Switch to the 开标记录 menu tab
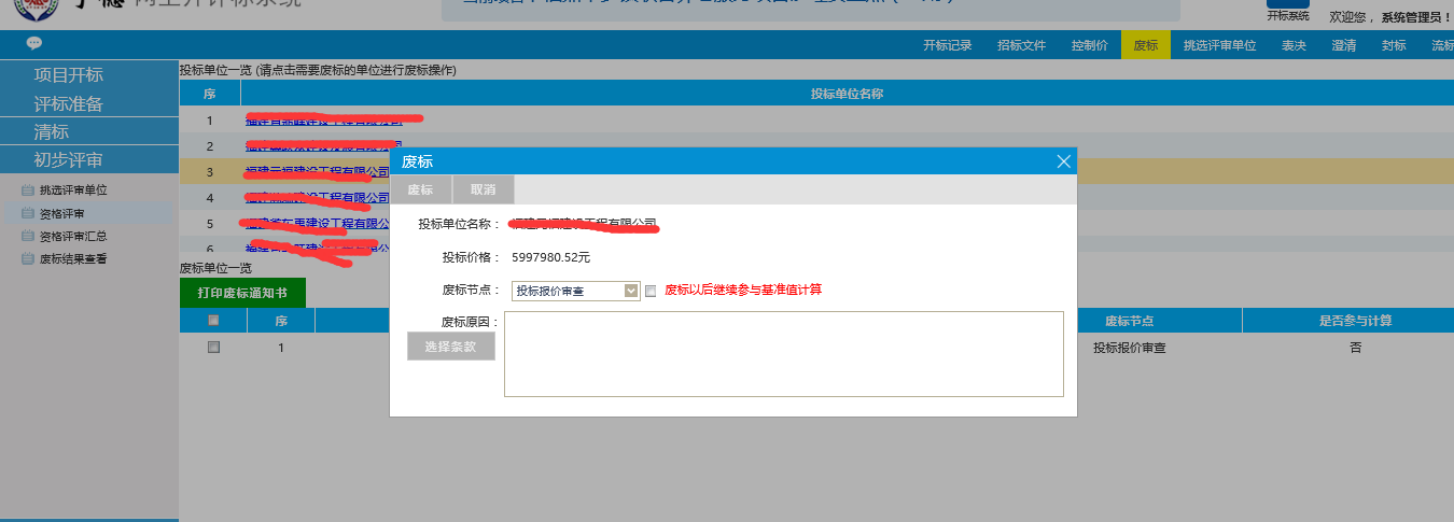Screen dimensions: 1455x523 [x=947, y=45]
